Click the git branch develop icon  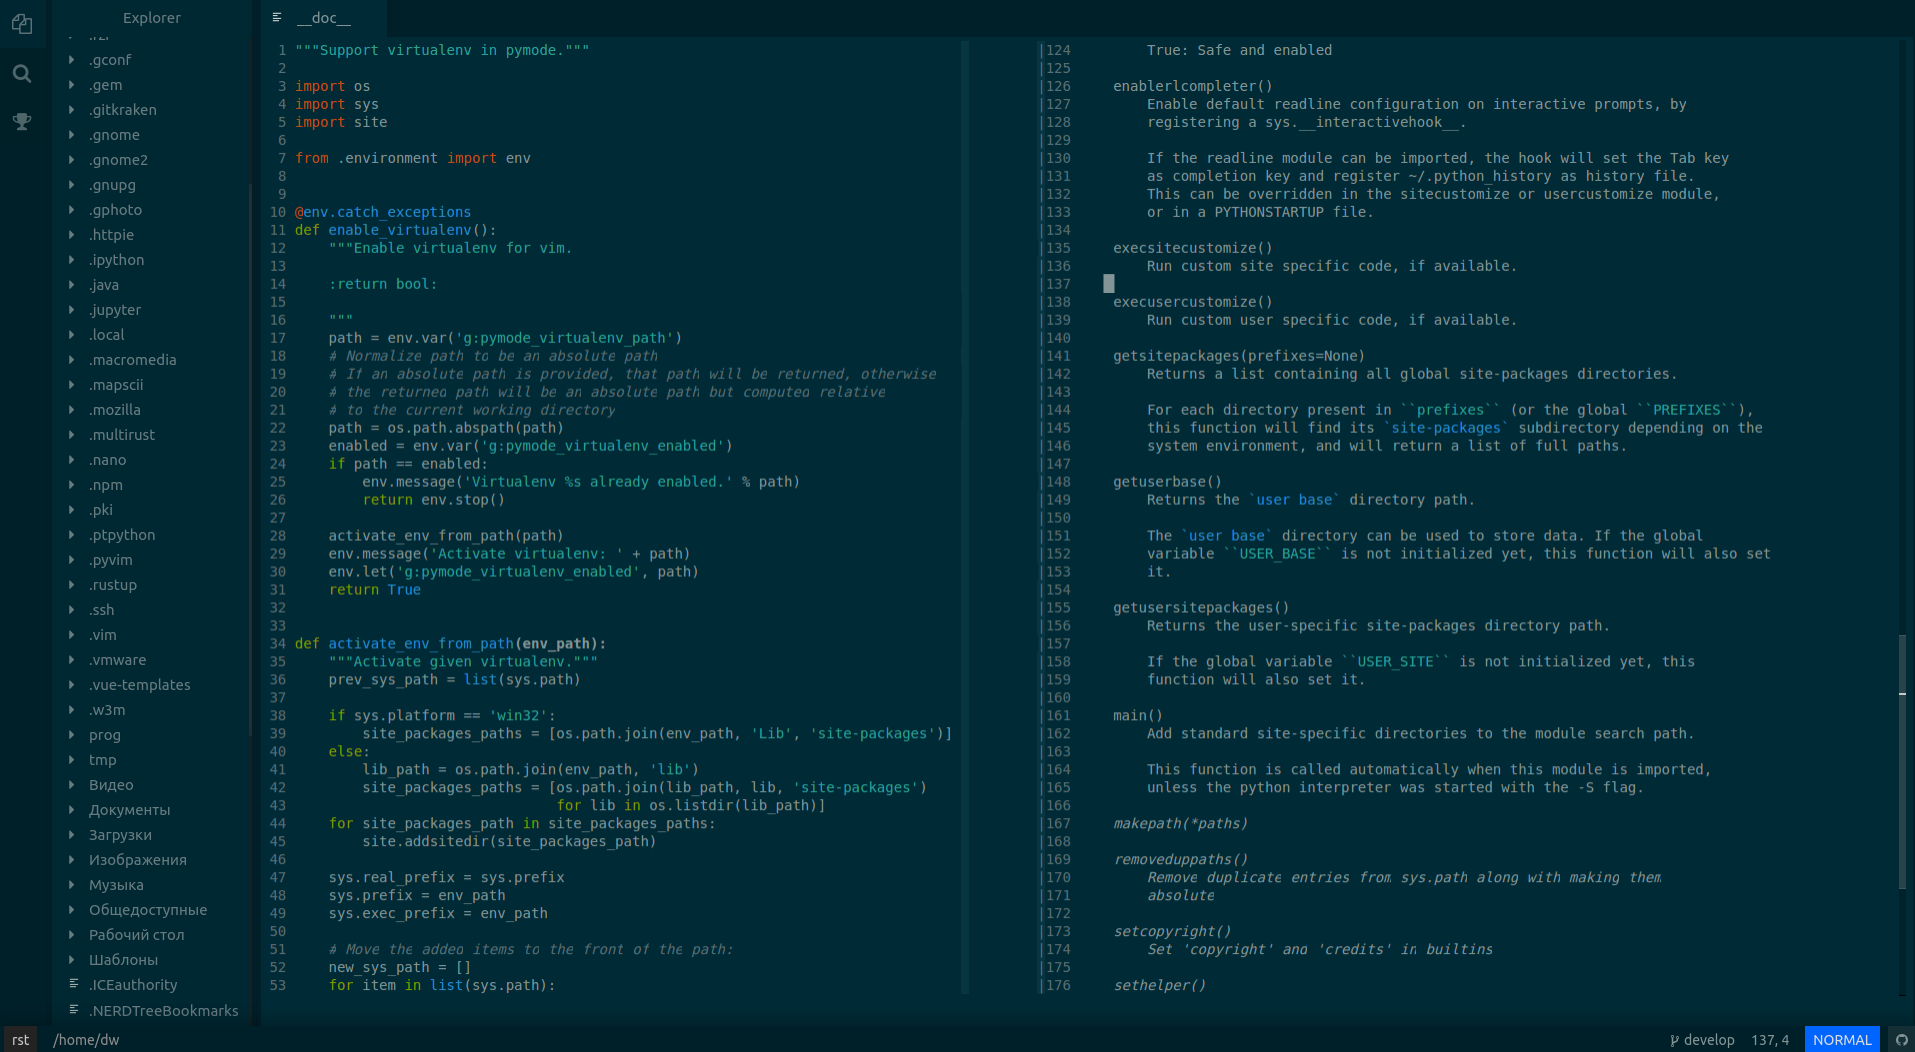pos(1674,1040)
